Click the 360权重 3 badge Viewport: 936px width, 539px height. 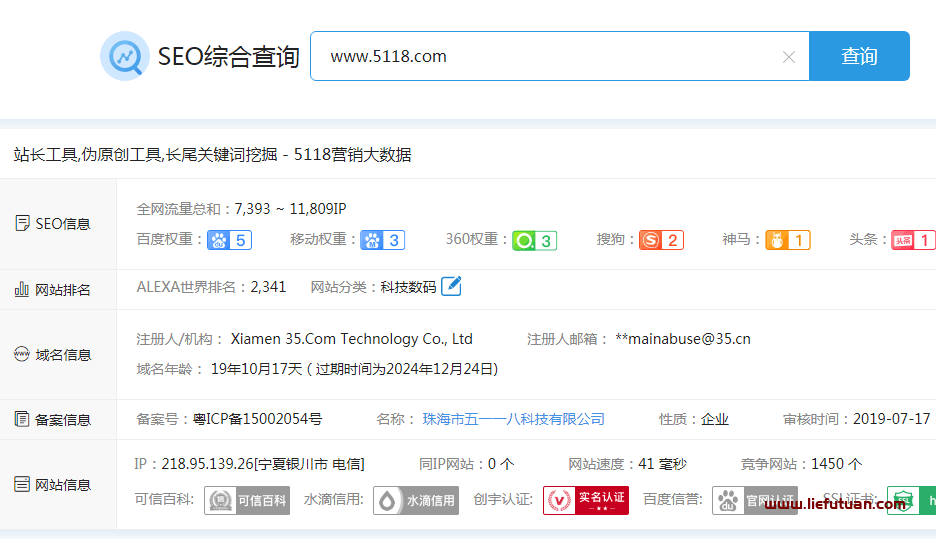coord(534,241)
